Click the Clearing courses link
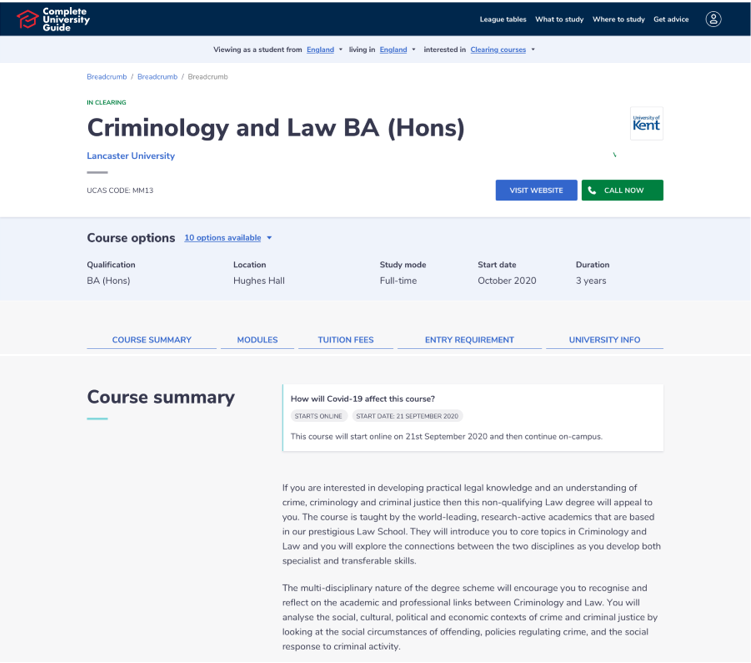 click(498, 49)
